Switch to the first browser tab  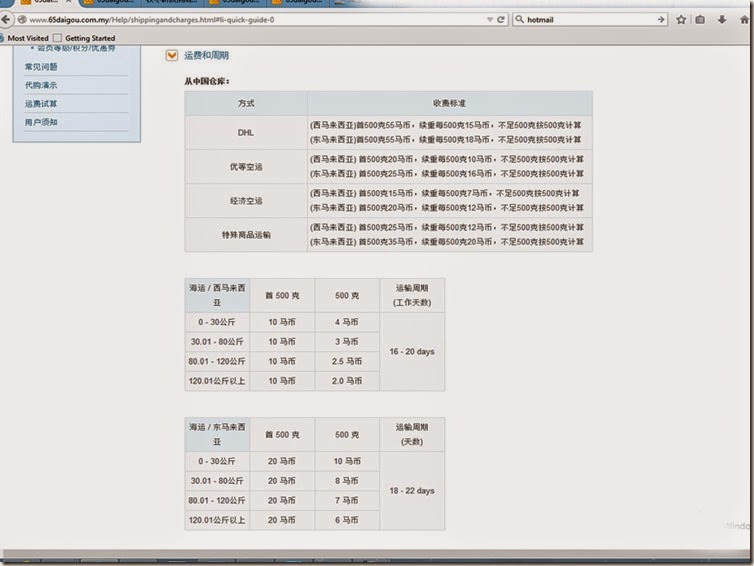coord(41,3)
